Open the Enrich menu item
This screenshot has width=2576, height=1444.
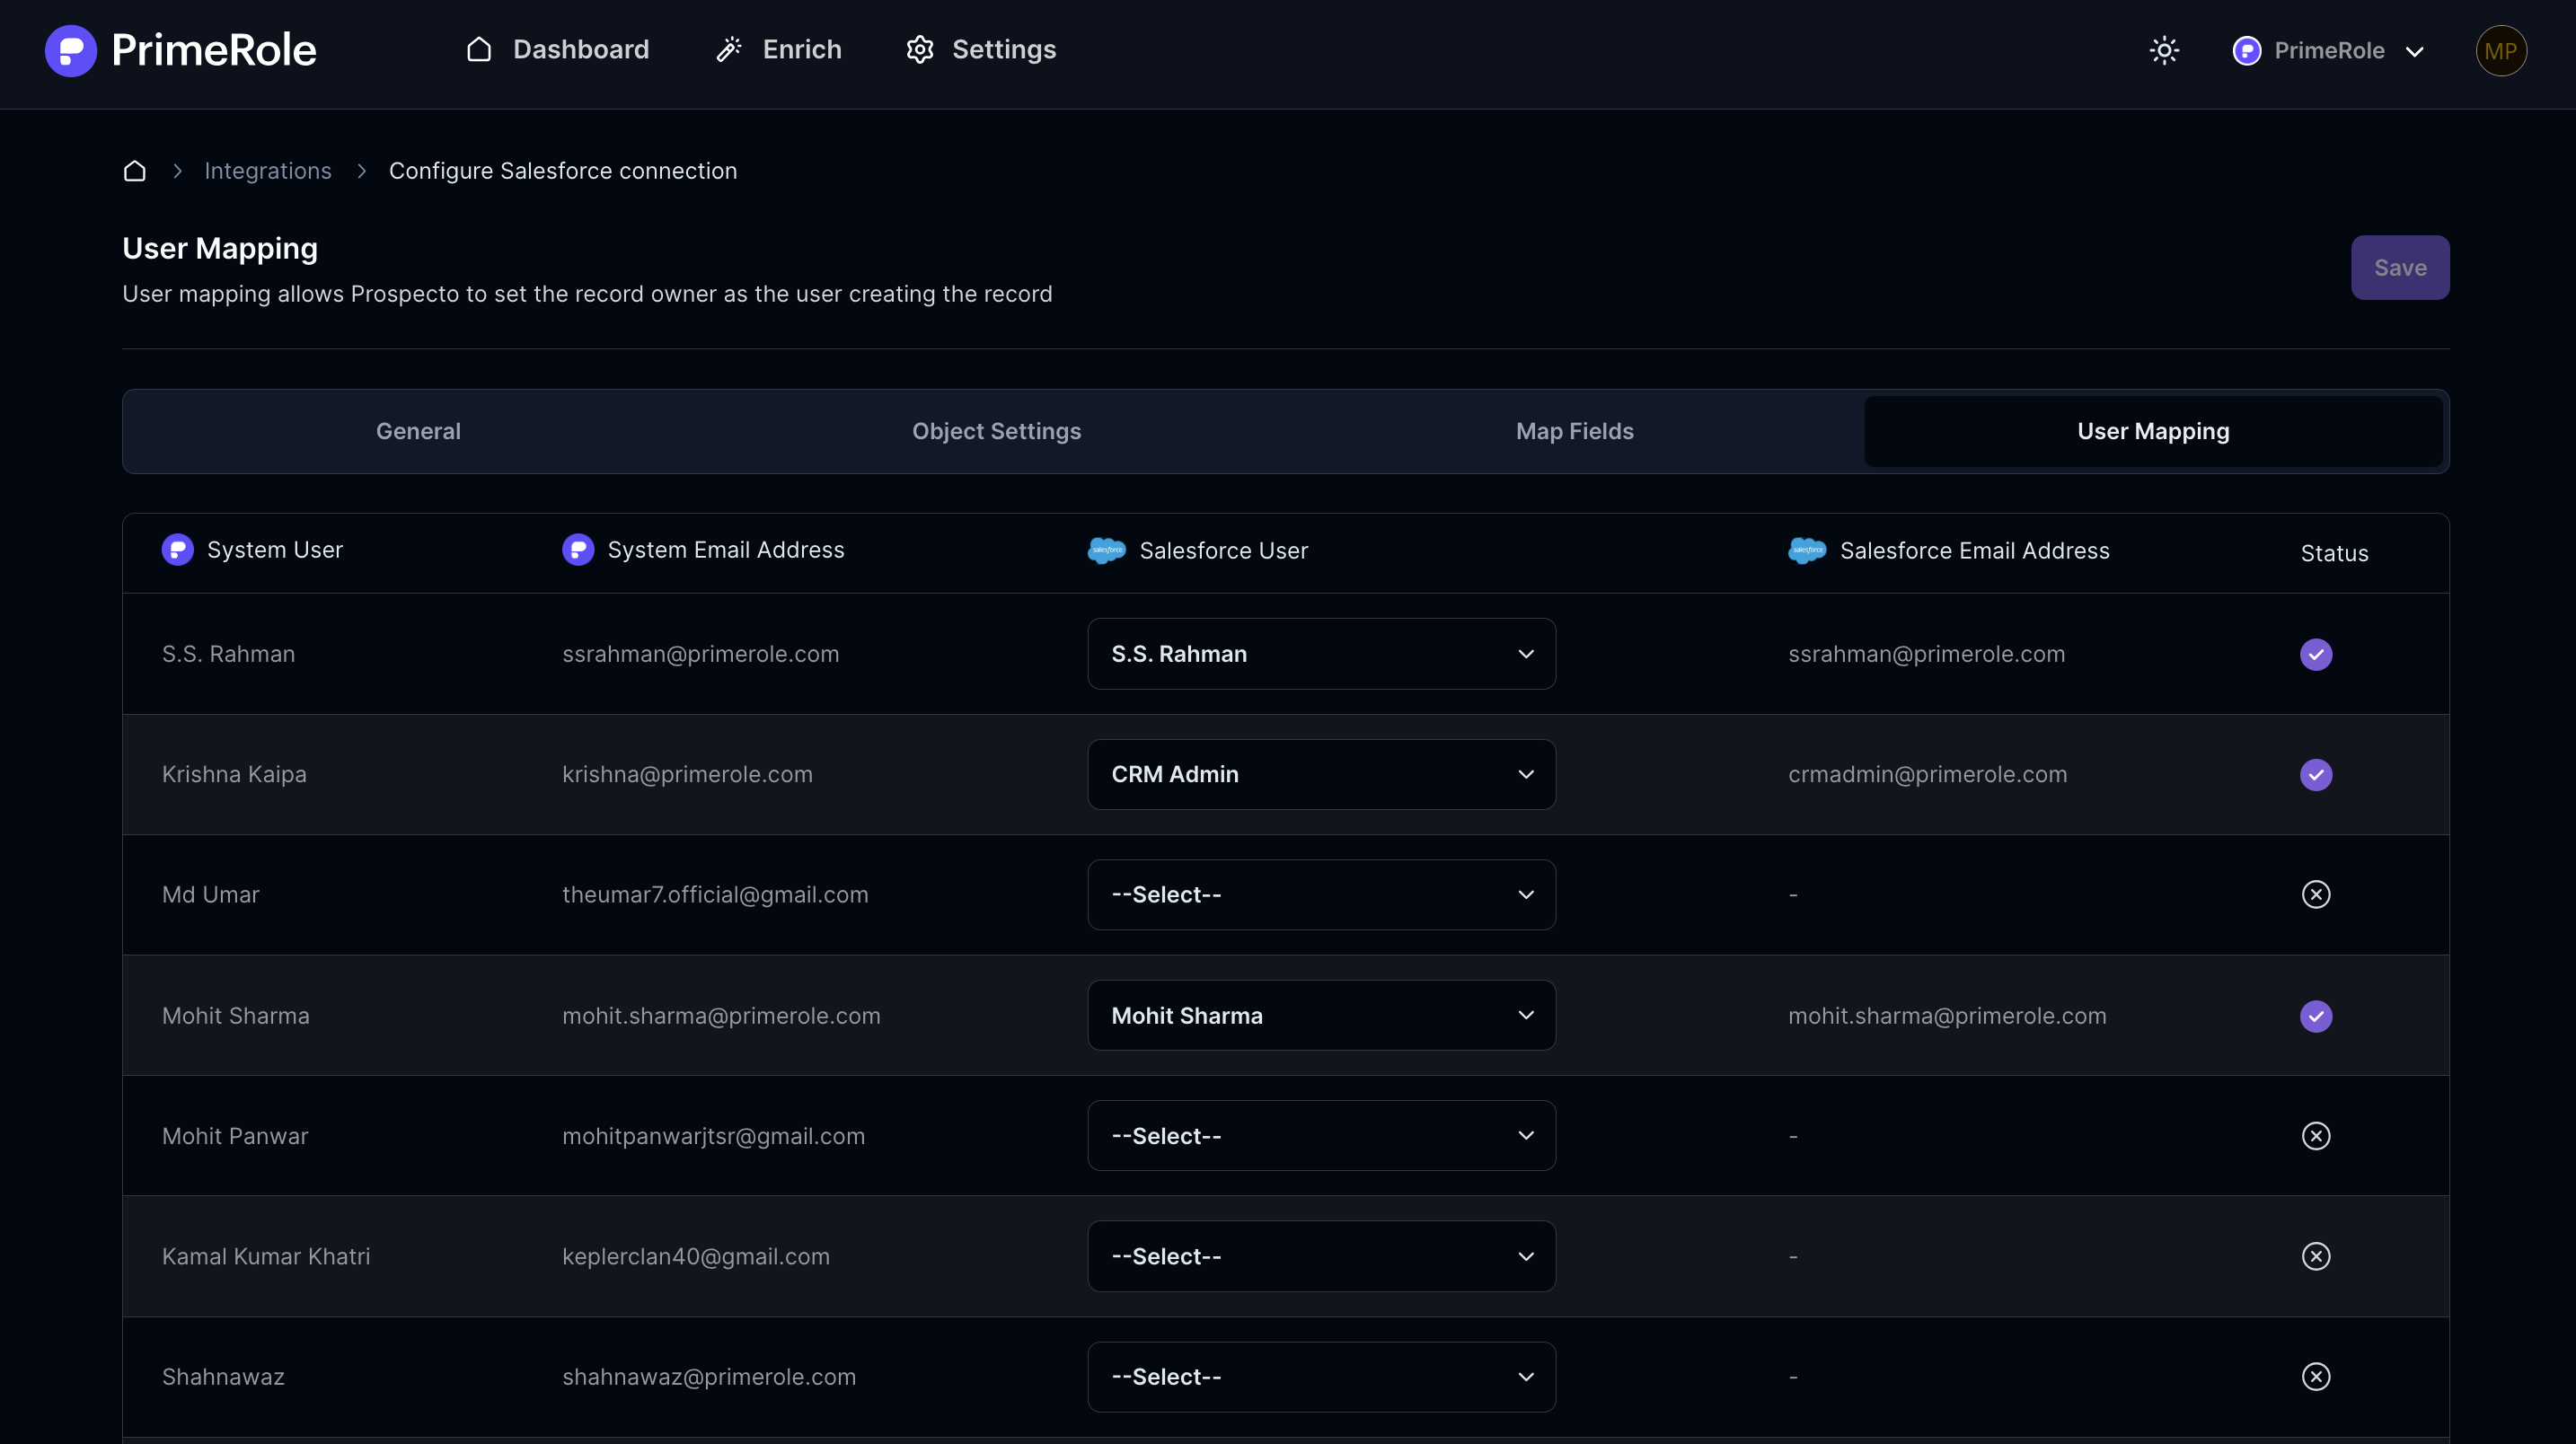click(x=779, y=50)
